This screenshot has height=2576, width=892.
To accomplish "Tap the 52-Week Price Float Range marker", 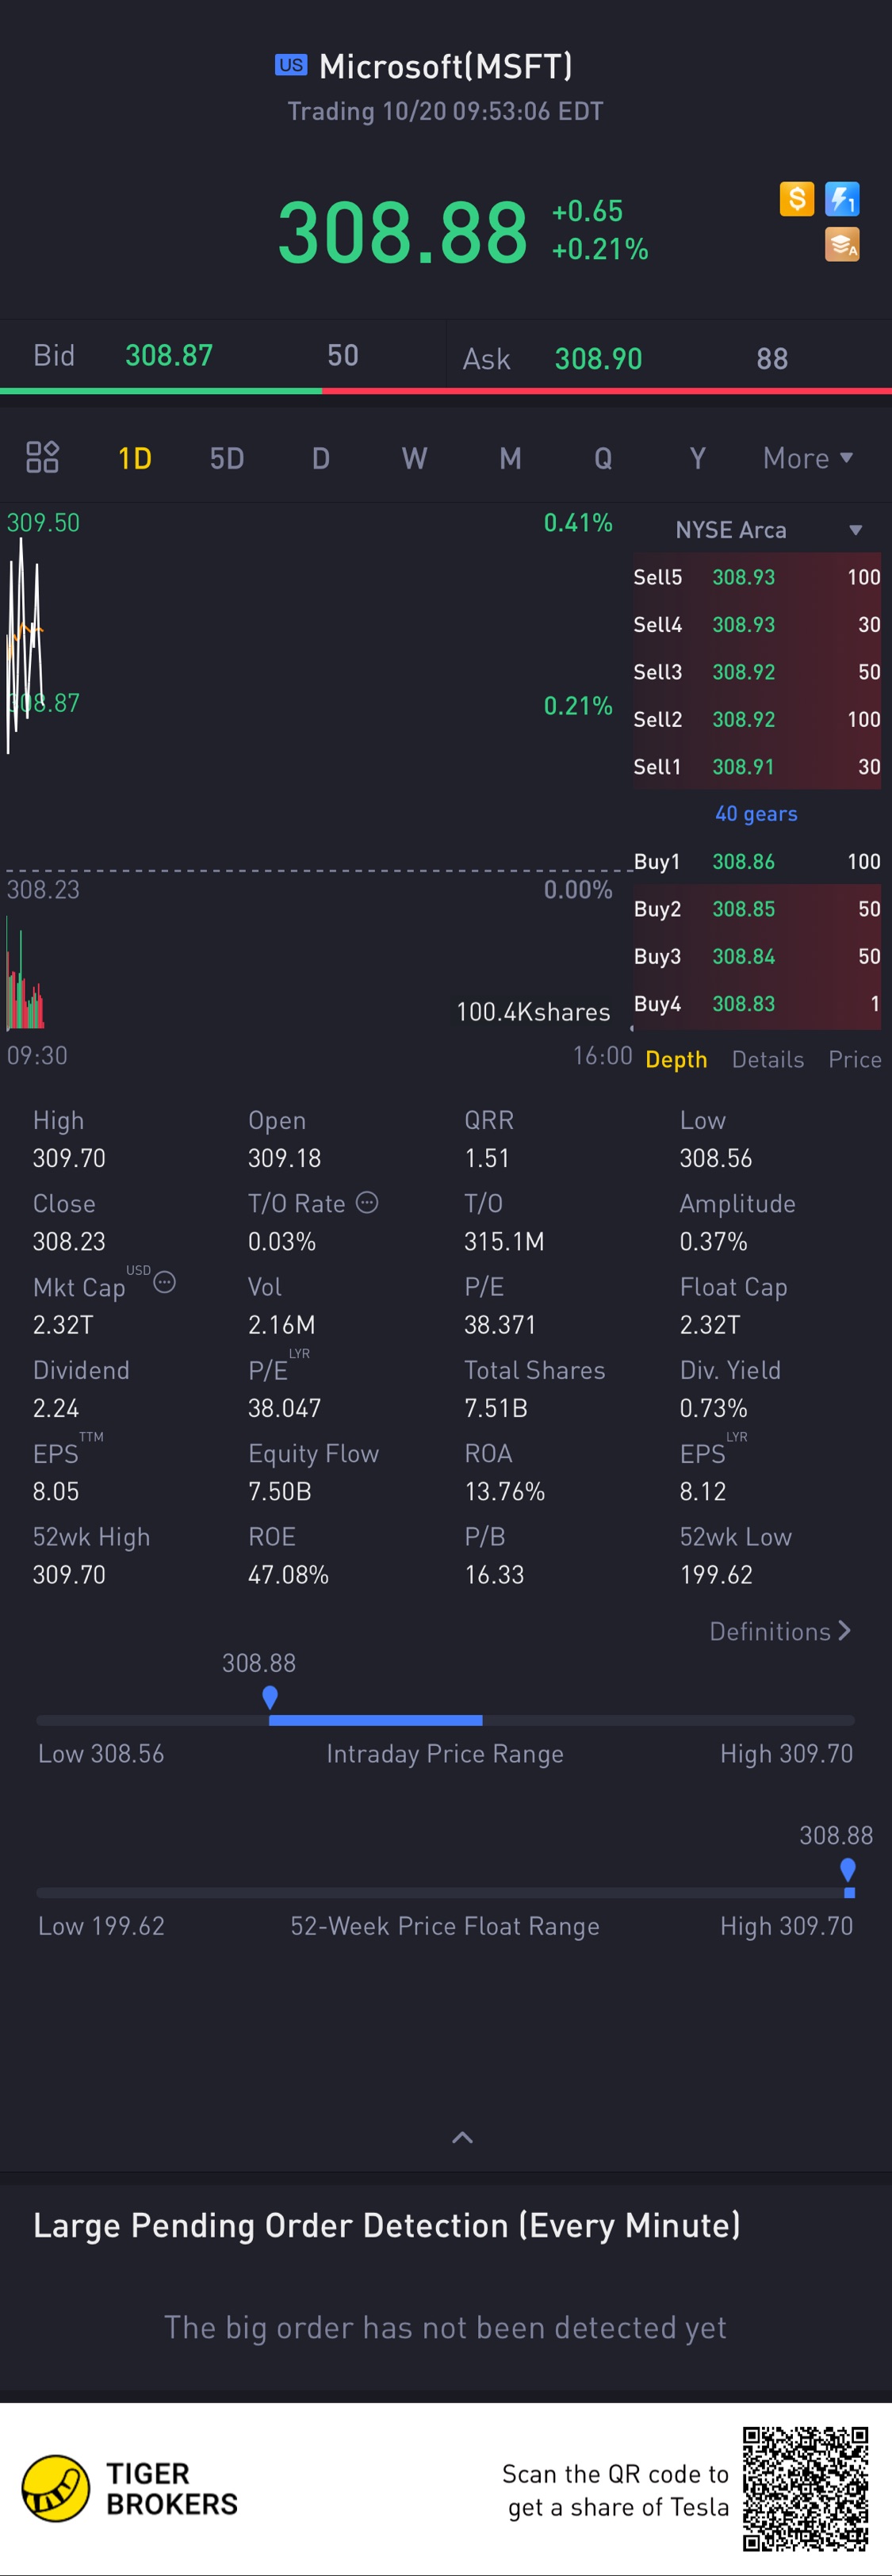I will pos(848,1870).
